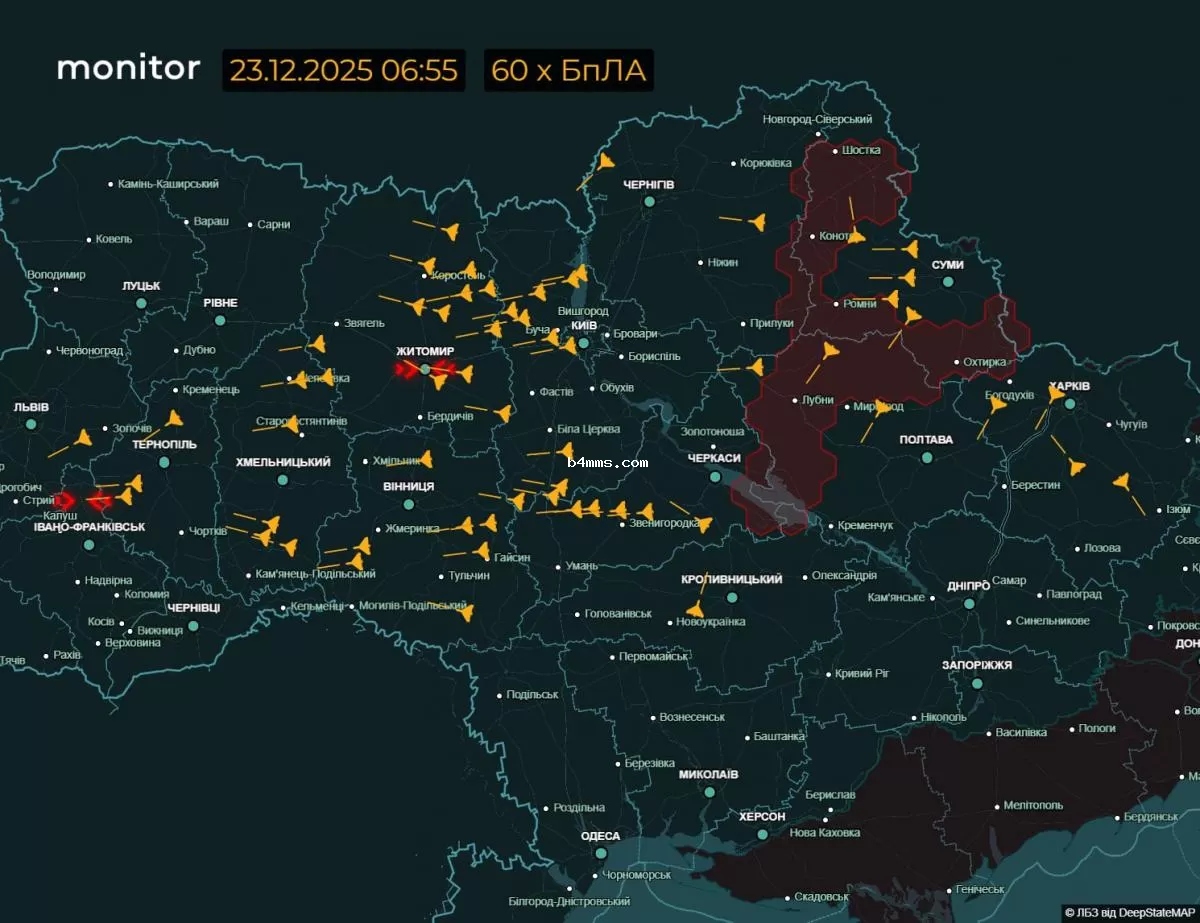Select the drone icon at Конотоп
The height and width of the screenshot is (923, 1200).
856,236
